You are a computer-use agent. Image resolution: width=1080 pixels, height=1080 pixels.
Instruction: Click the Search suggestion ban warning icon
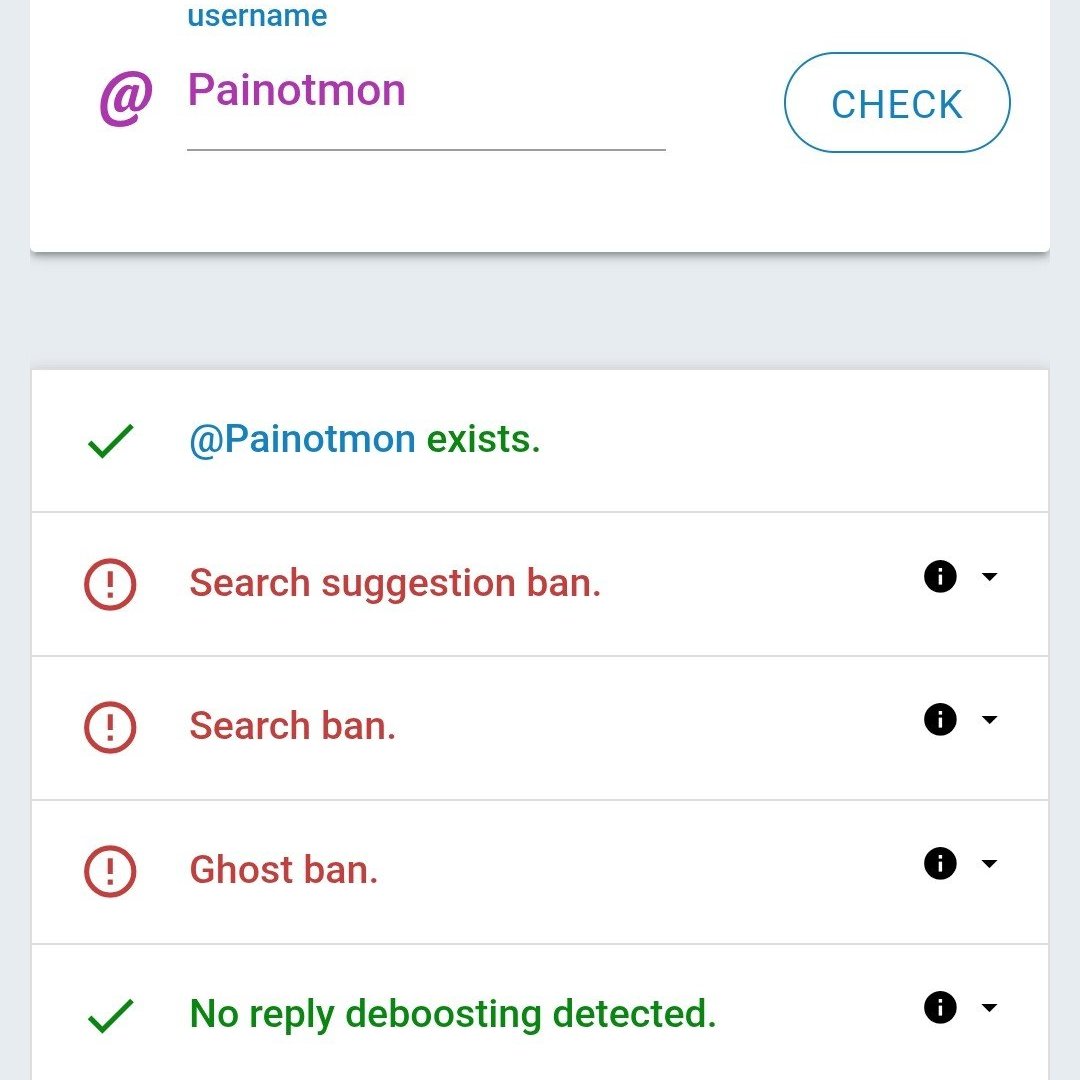click(110, 584)
